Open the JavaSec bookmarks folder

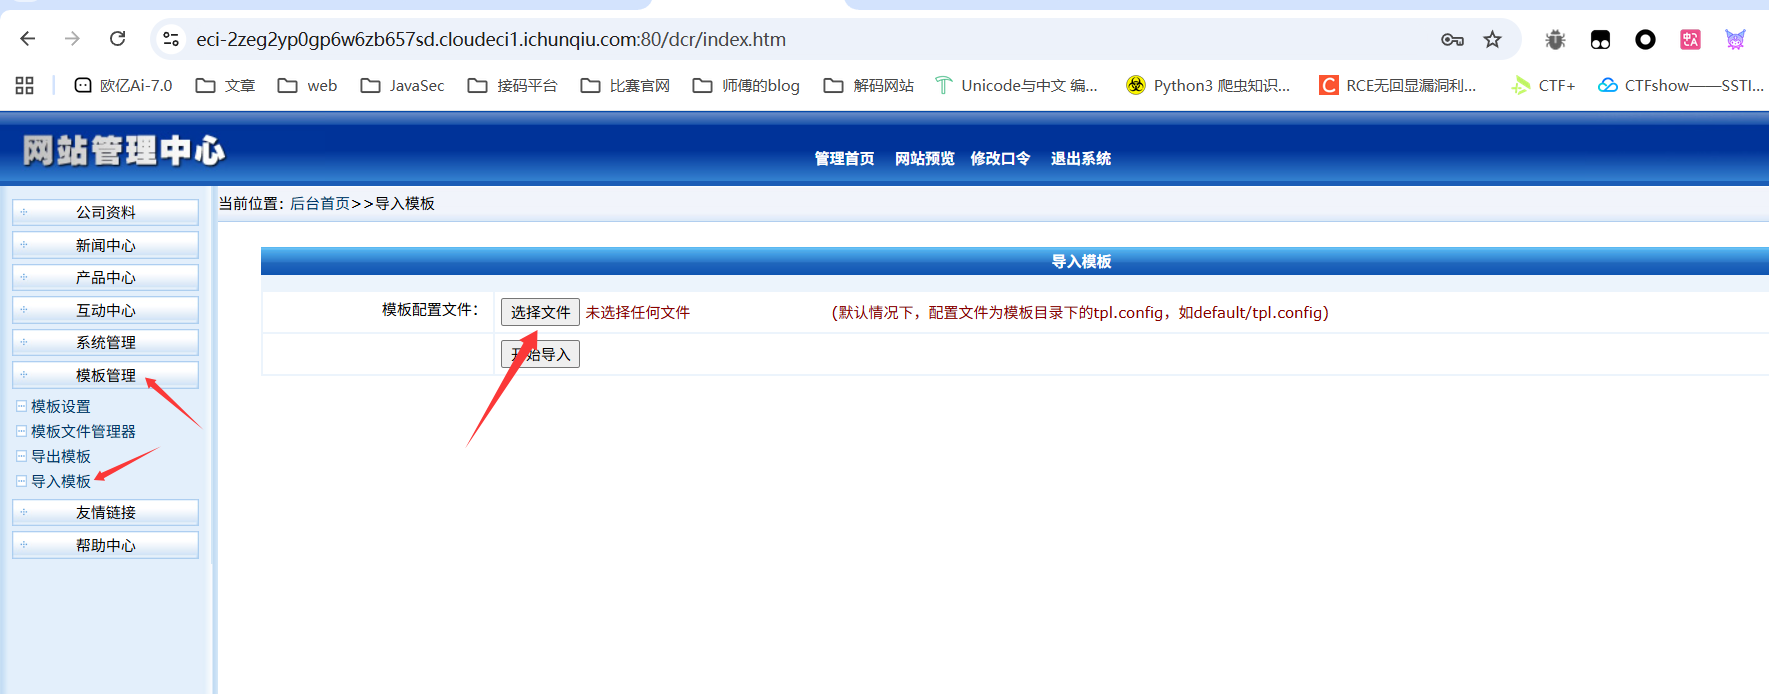coord(403,86)
